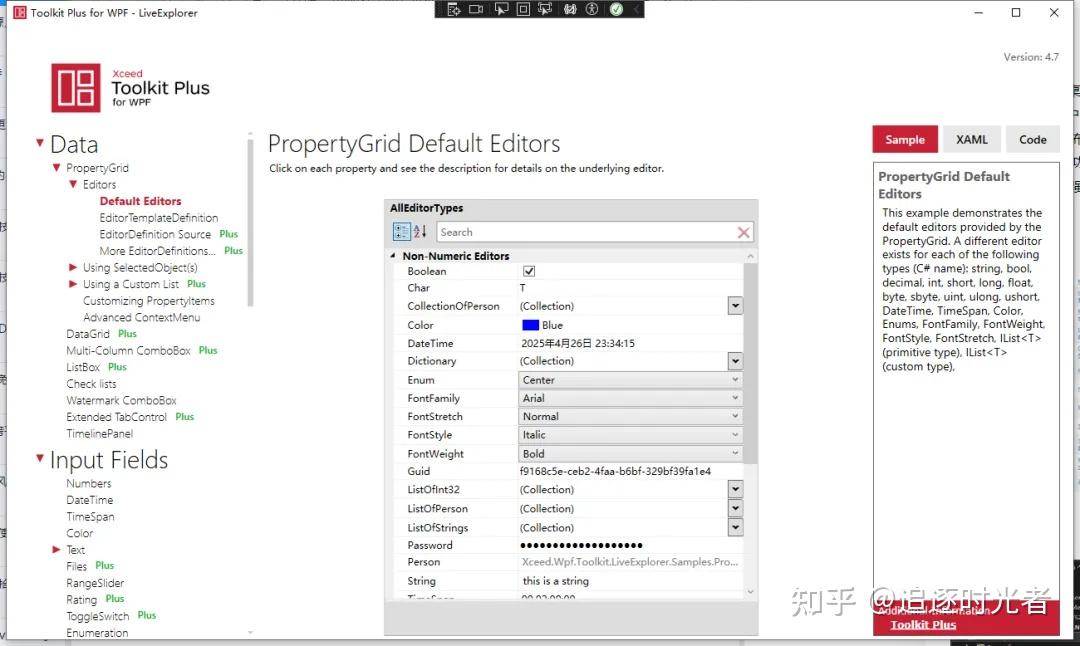Click the accessibility person icon in the overlay toolbar
The width and height of the screenshot is (1080, 646).
(x=590, y=9)
